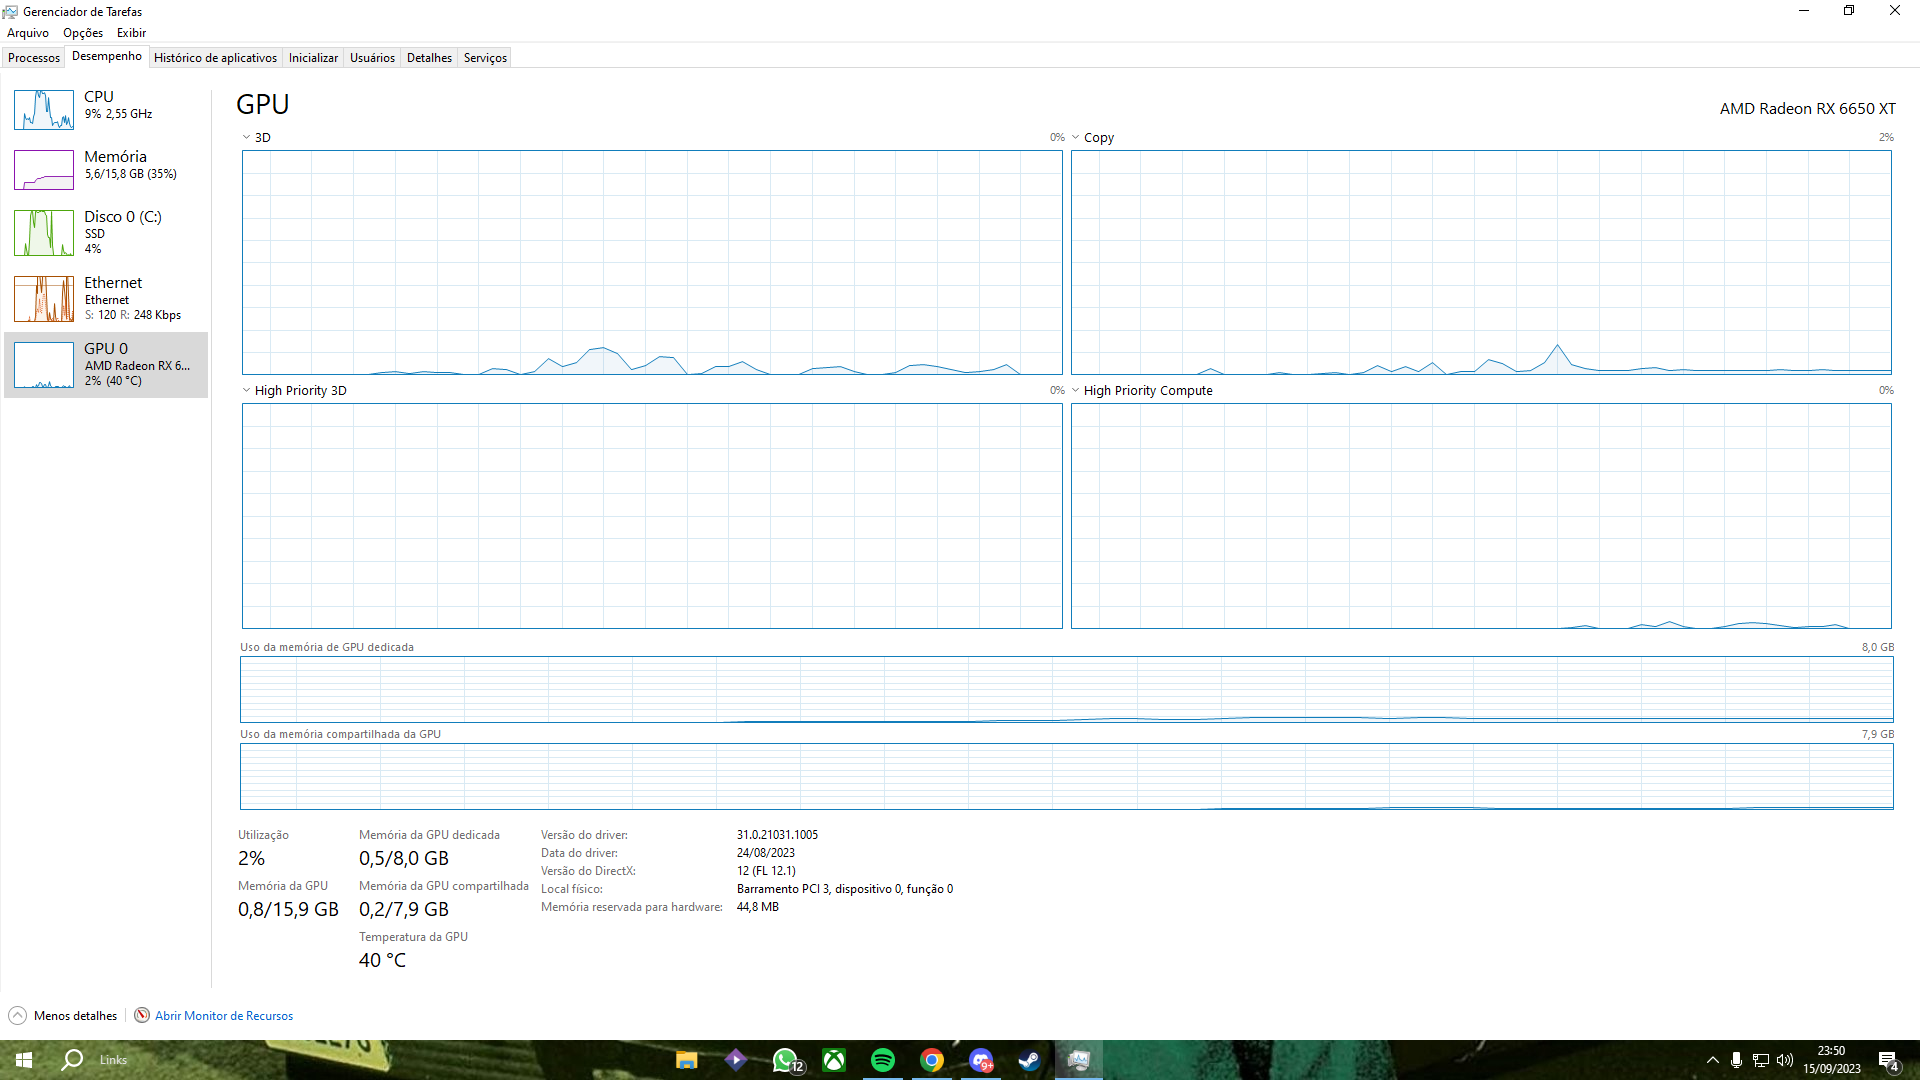Image resolution: width=1920 pixels, height=1080 pixels.
Task: Select GPU 0 AMD Radeon item
Action: tap(106, 365)
